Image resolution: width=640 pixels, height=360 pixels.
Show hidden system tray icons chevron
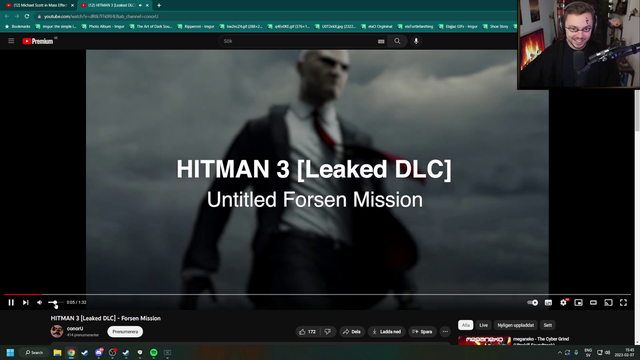[x=560, y=353]
